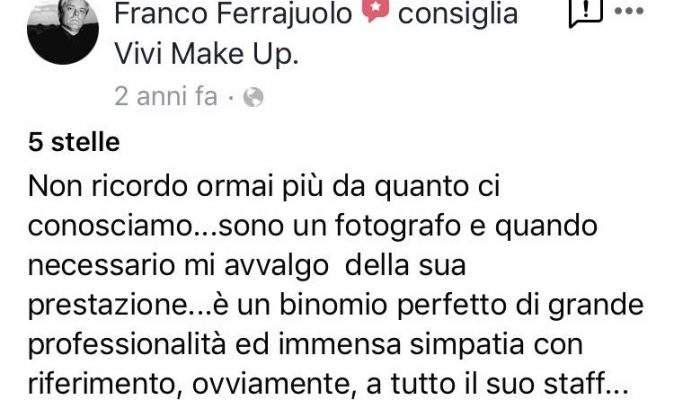Tap the word 'professionalità' in the review
This screenshot has width=674, height=400.
tap(127, 345)
